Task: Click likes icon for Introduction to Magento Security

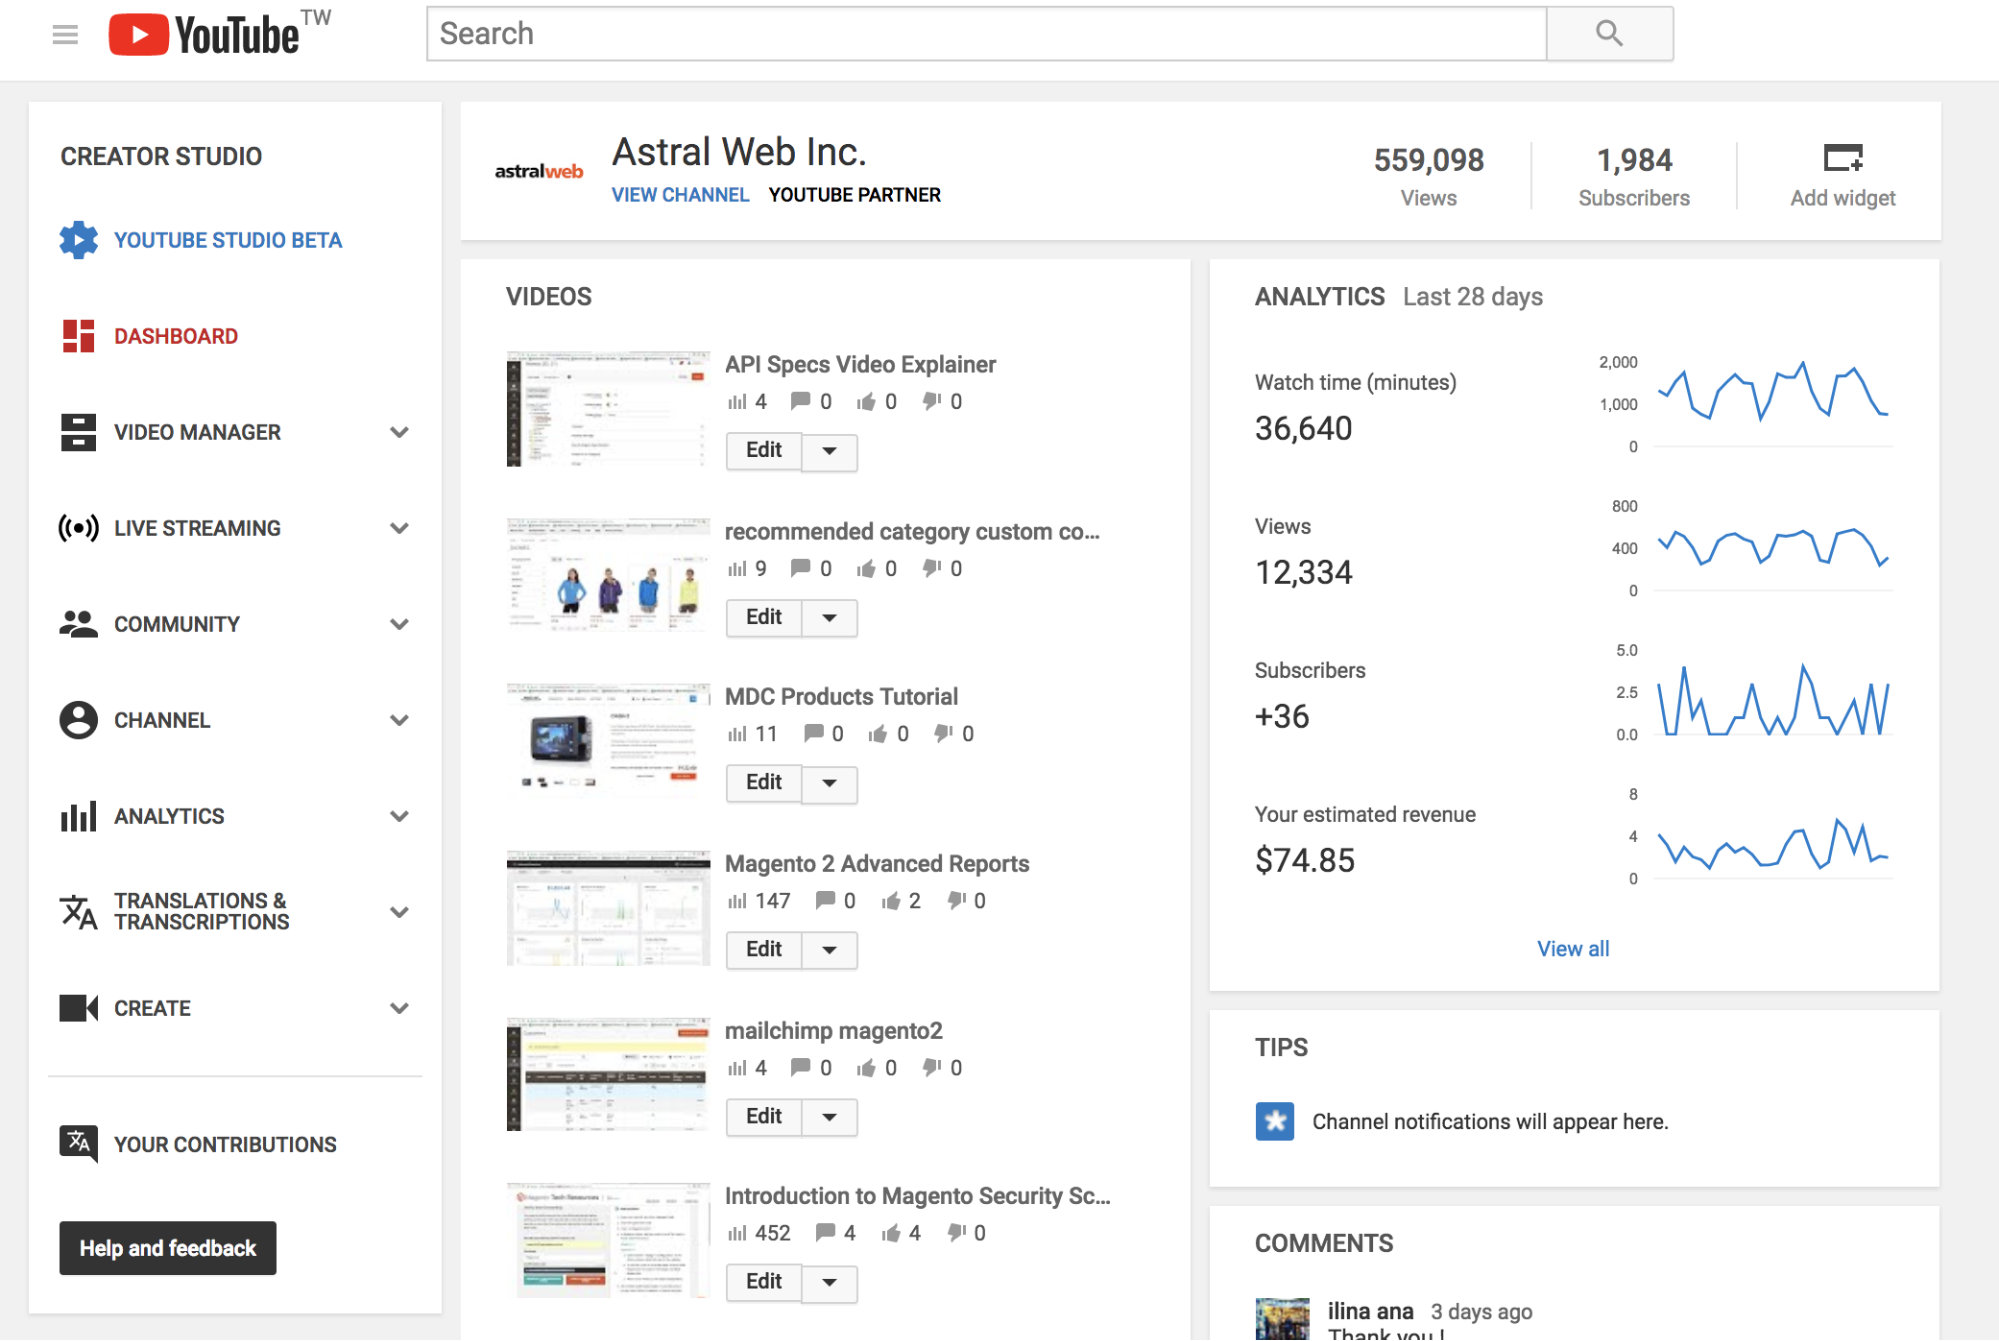Action: tap(891, 1233)
